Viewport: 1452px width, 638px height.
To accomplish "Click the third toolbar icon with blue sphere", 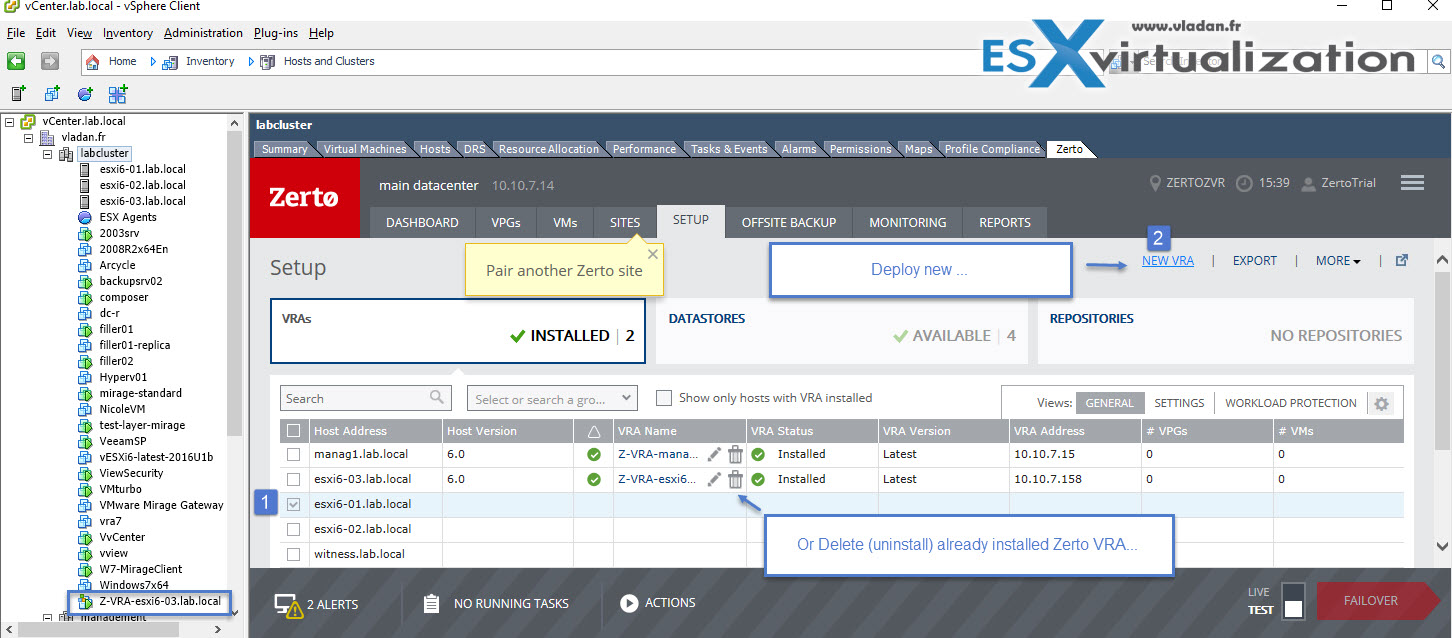I will [85, 94].
